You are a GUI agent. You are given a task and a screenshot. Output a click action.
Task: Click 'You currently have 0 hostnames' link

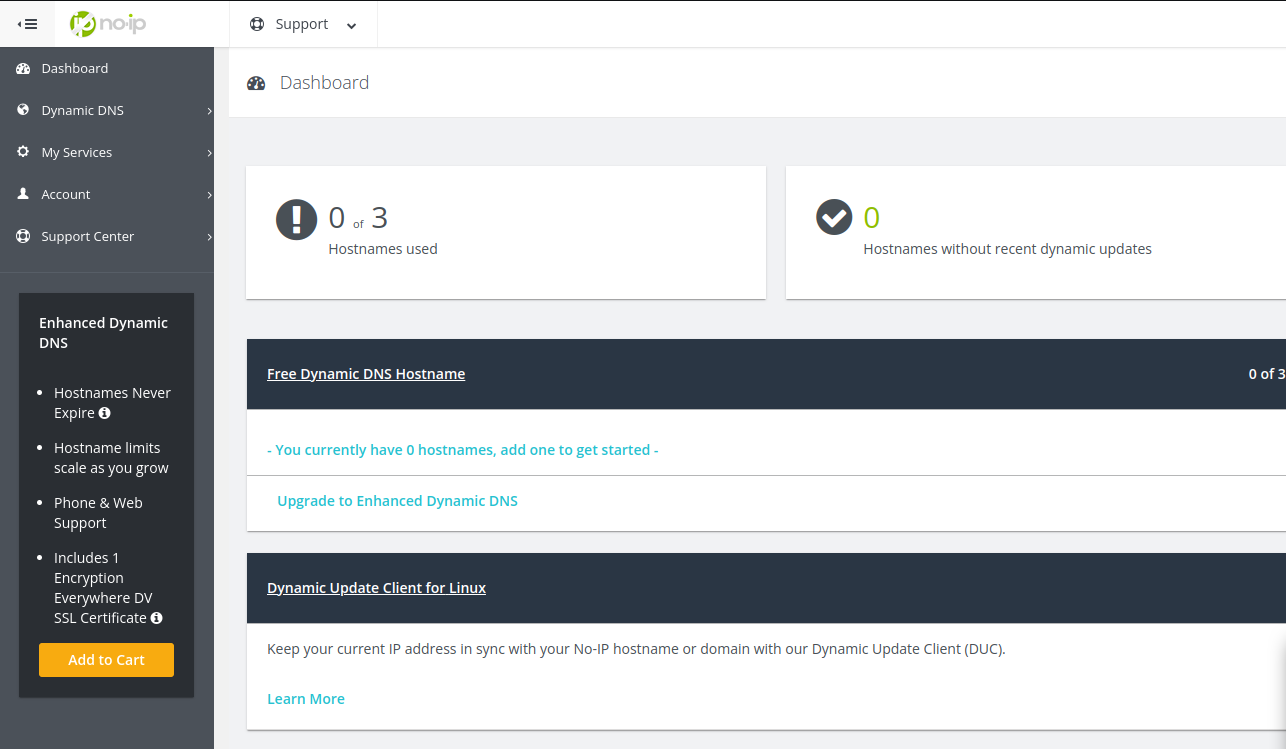463,450
